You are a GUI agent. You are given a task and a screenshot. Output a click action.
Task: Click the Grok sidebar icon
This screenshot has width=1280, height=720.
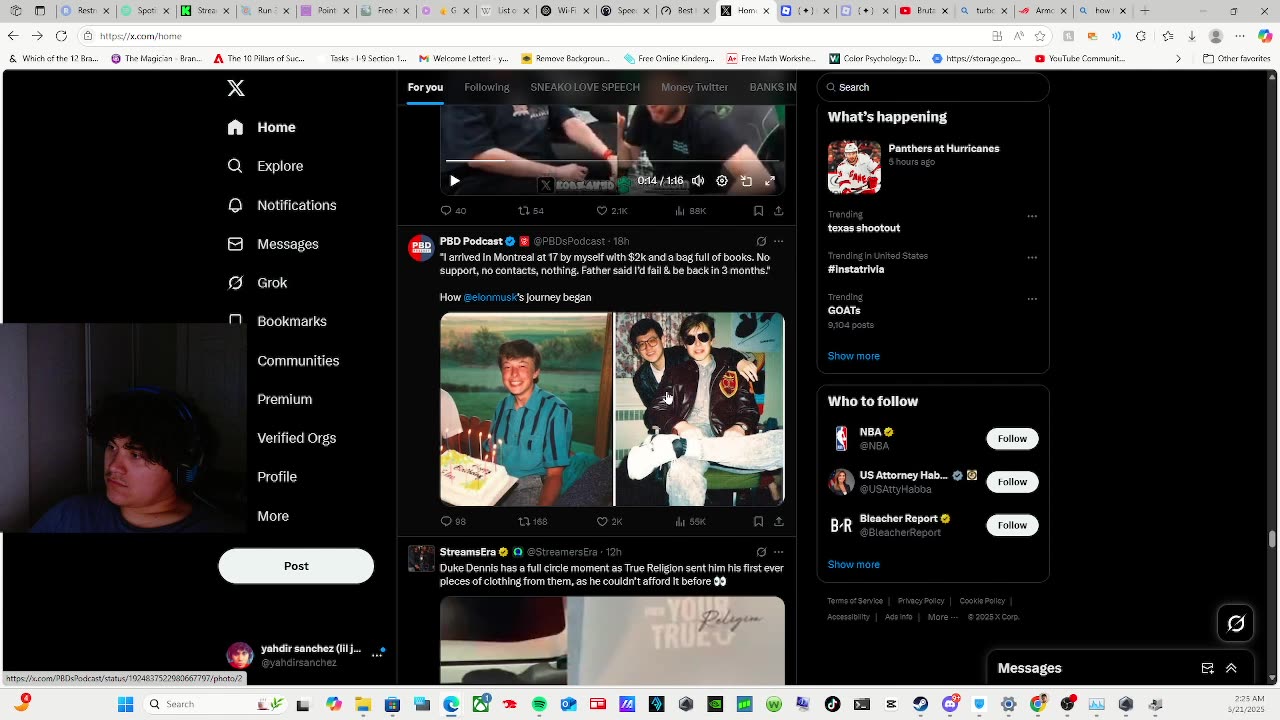point(235,283)
